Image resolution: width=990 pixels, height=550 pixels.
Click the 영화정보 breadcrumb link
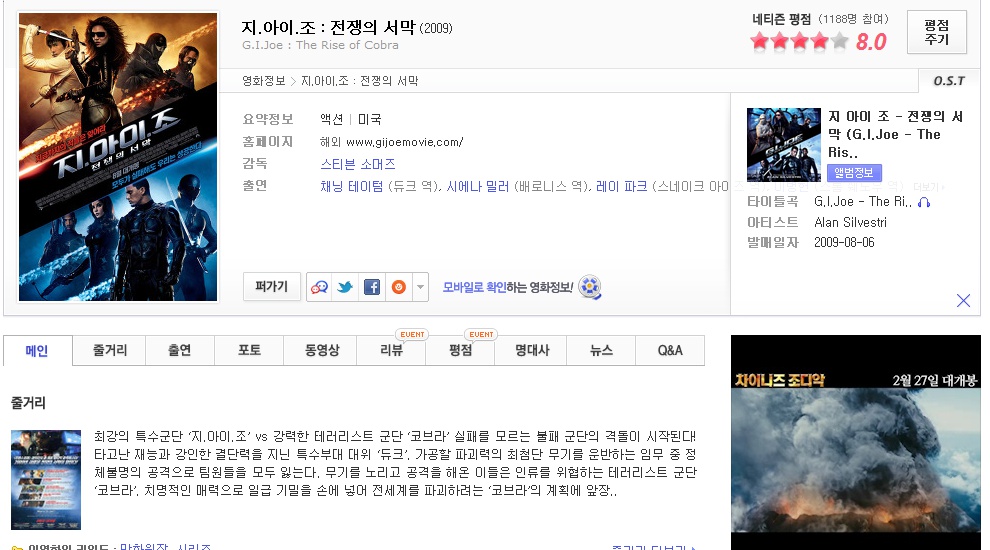[263, 81]
